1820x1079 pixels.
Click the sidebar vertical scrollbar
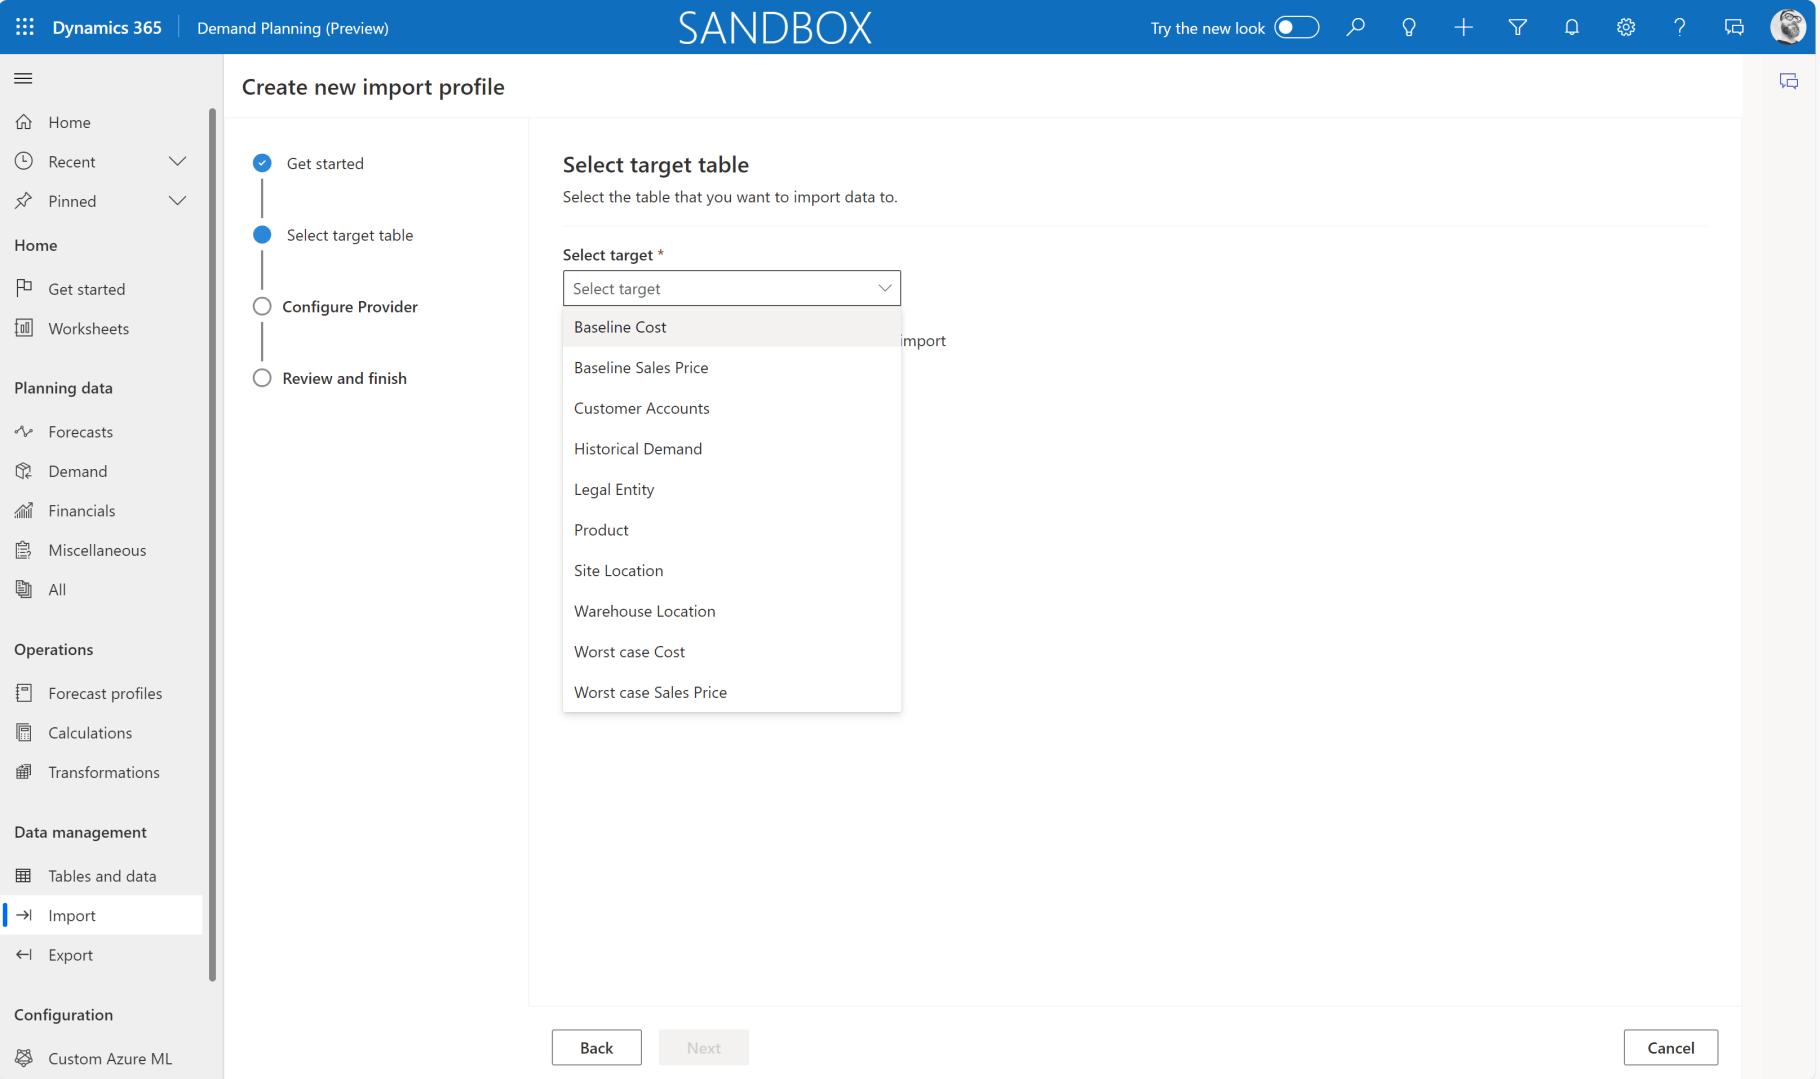pyautogui.click(x=212, y=540)
